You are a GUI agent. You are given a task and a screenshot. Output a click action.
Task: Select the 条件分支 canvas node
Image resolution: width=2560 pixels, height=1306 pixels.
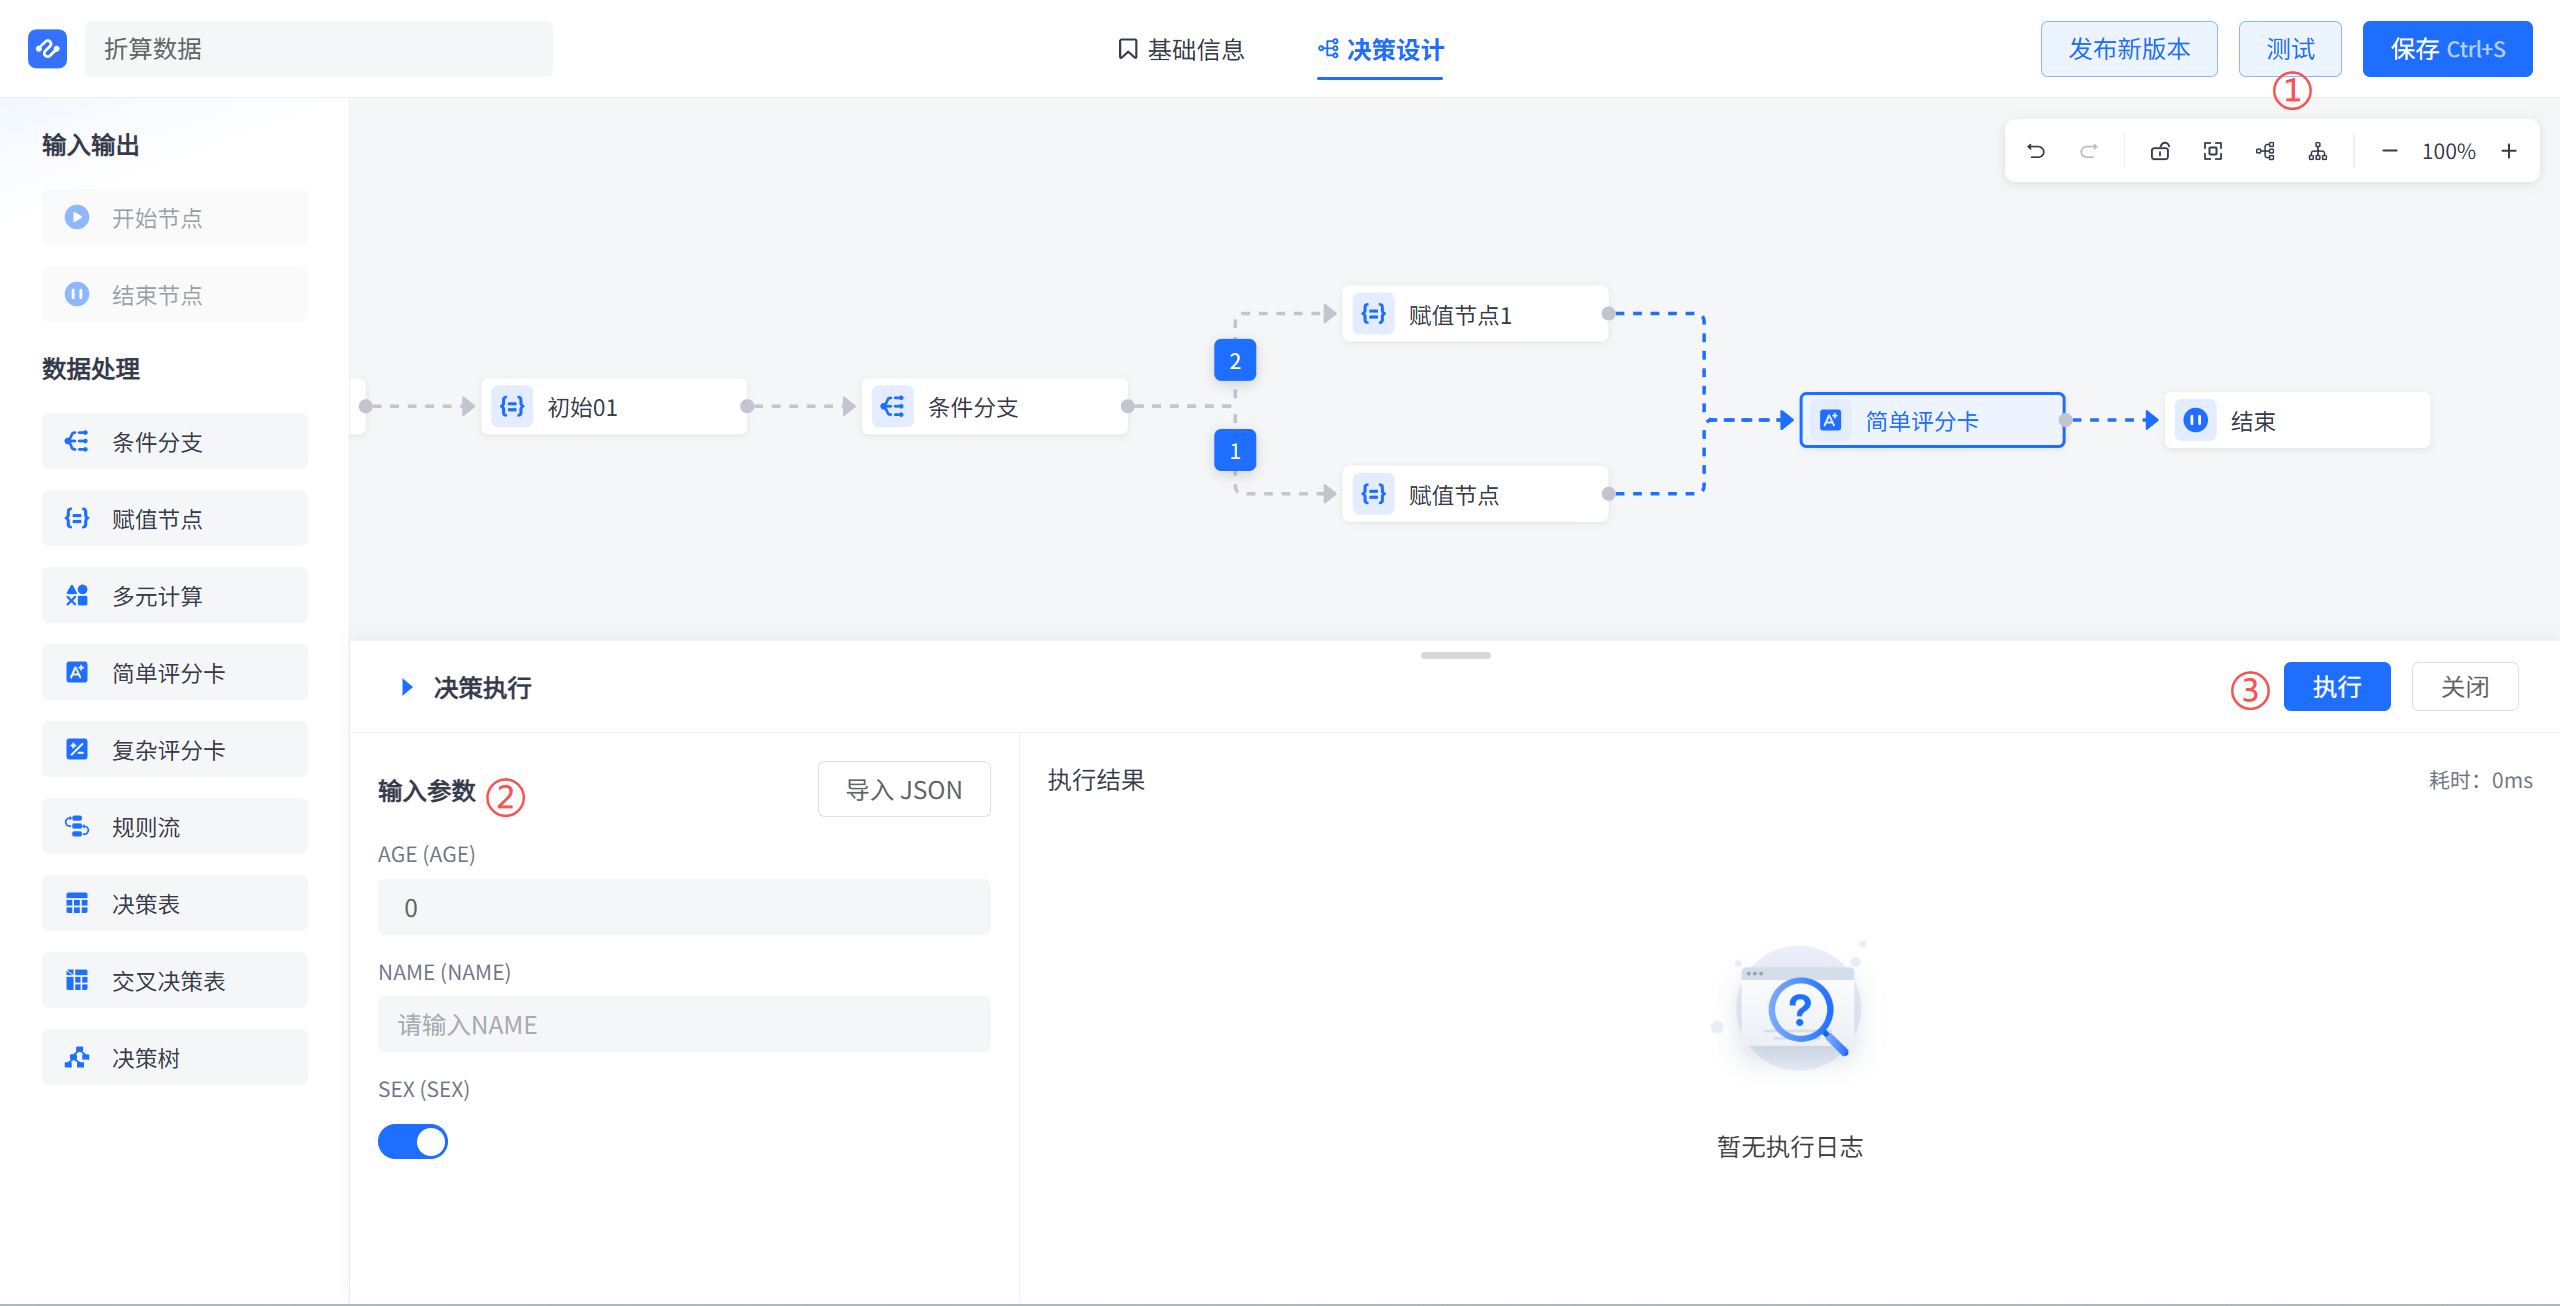click(x=995, y=406)
